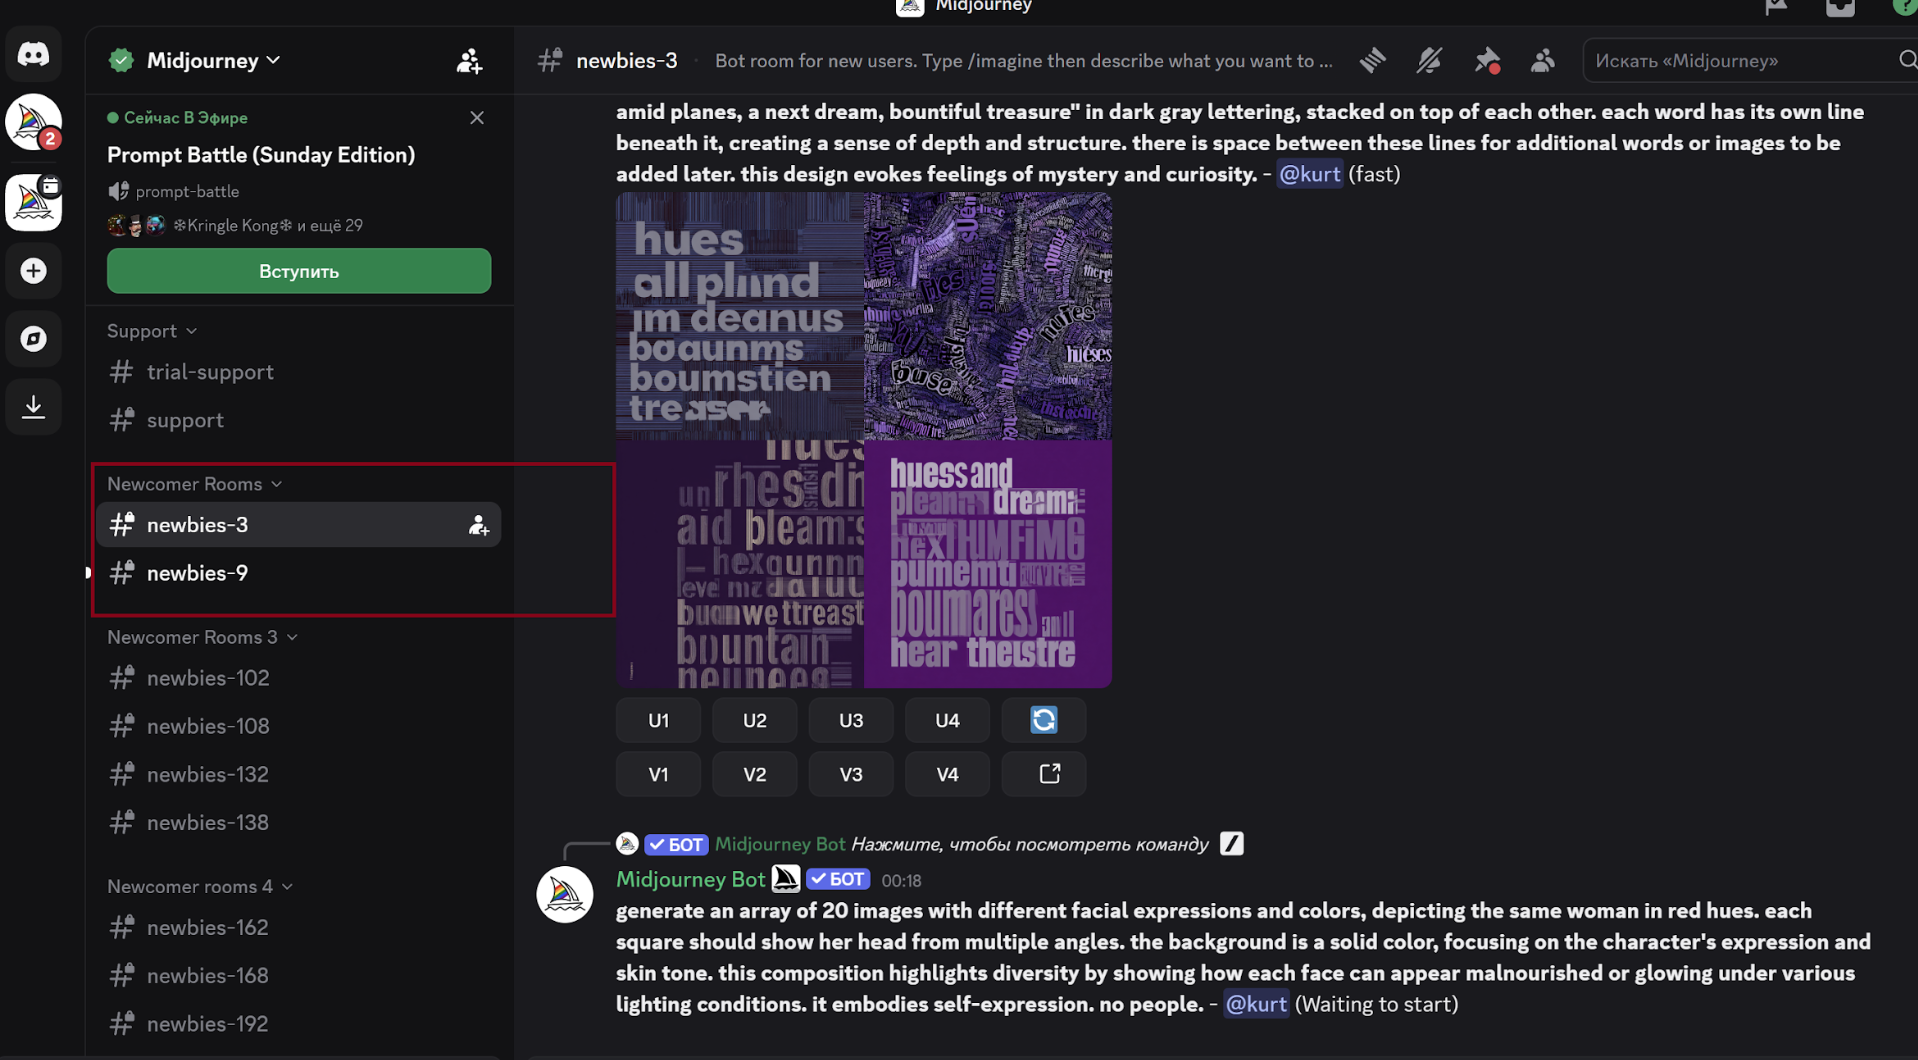Open the generated purple text image grid
The height and width of the screenshot is (1060, 1918).
point(863,440)
